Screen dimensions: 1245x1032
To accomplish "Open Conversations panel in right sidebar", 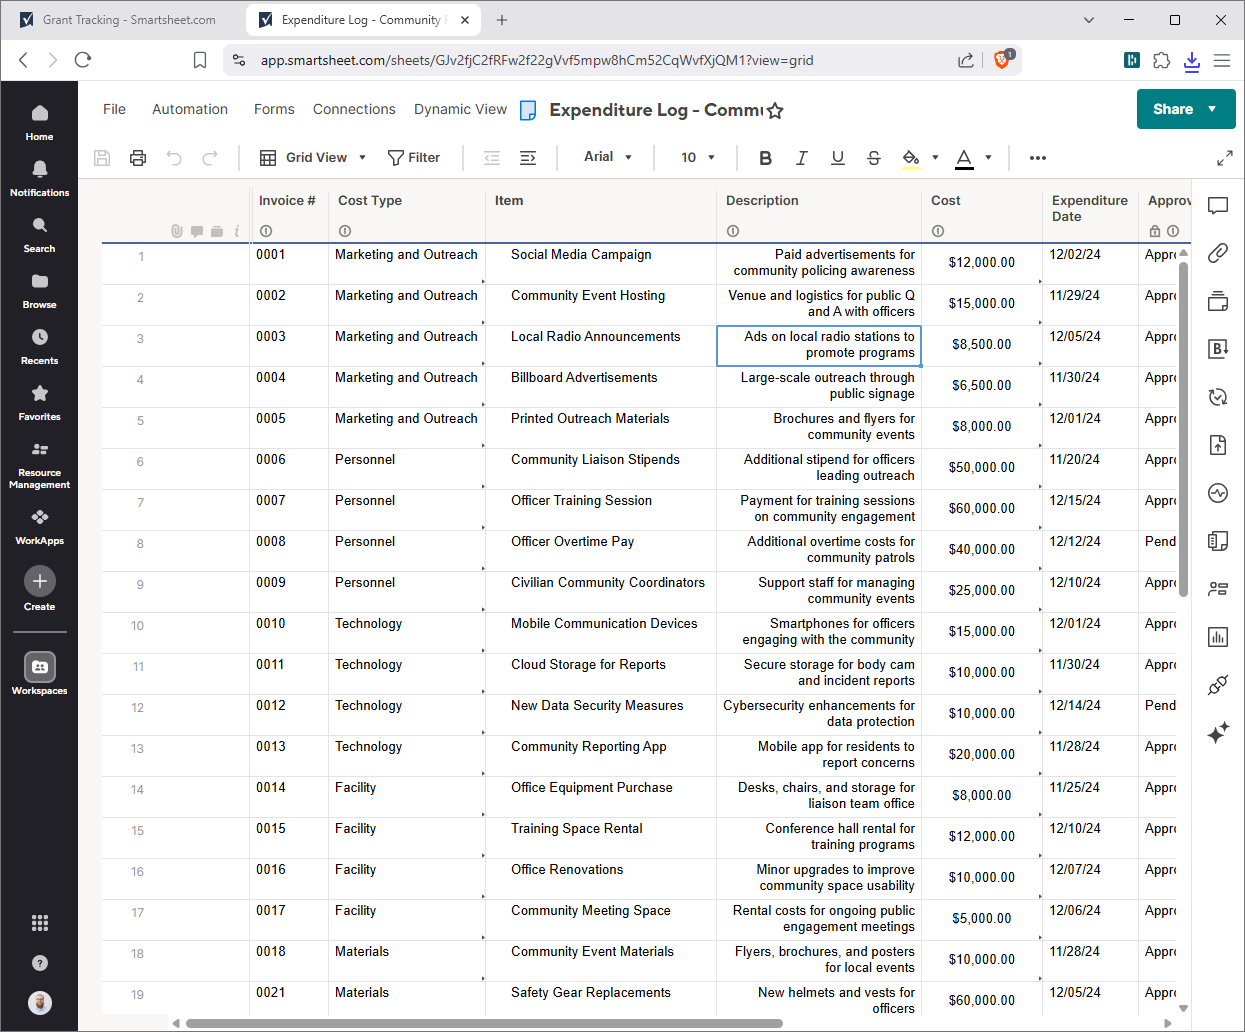I will pos(1217,206).
